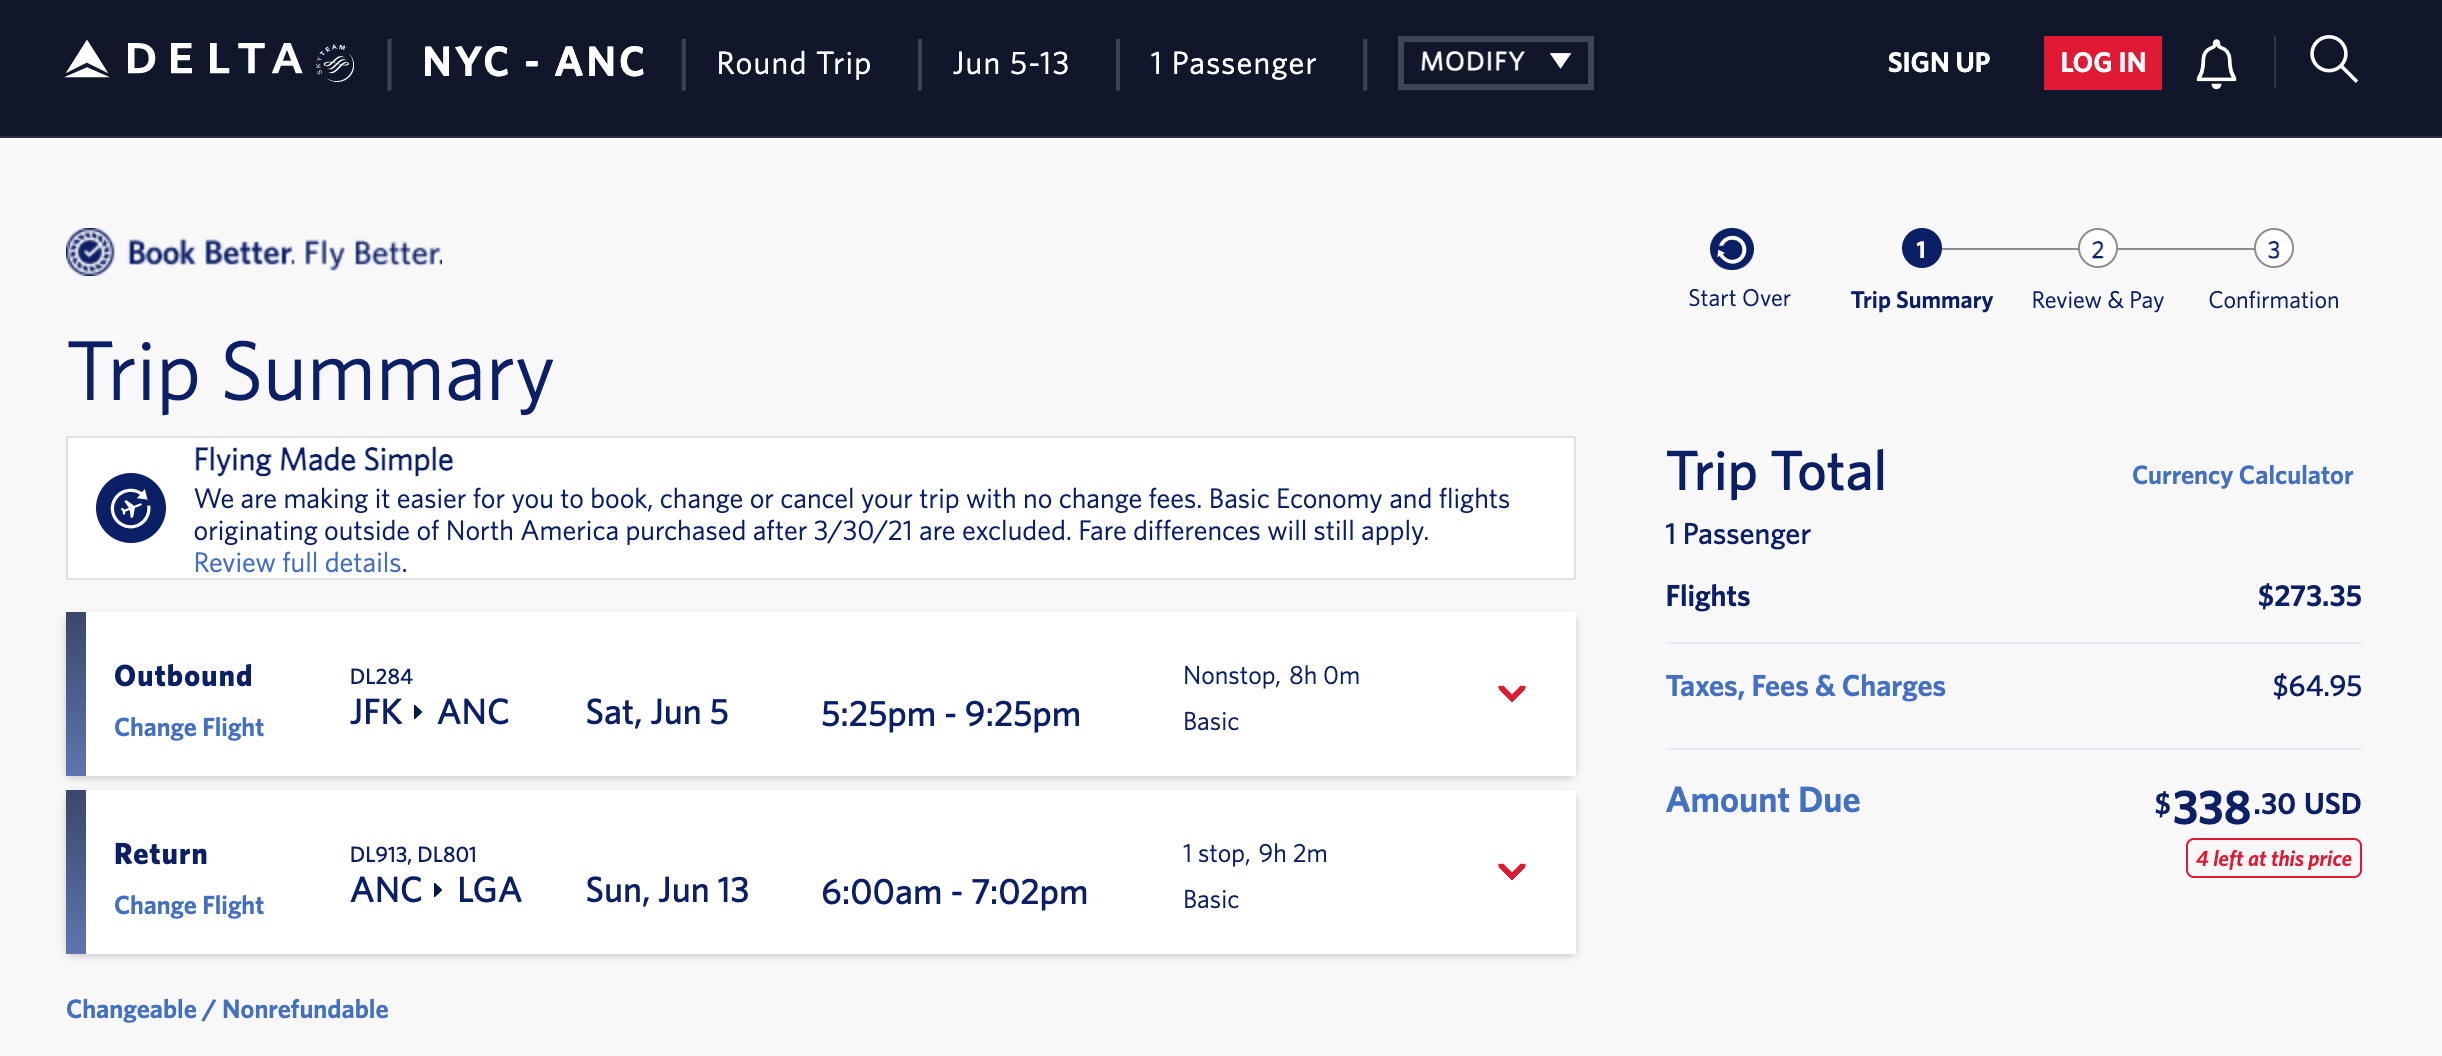Open the MODIFY dropdown

click(1495, 63)
